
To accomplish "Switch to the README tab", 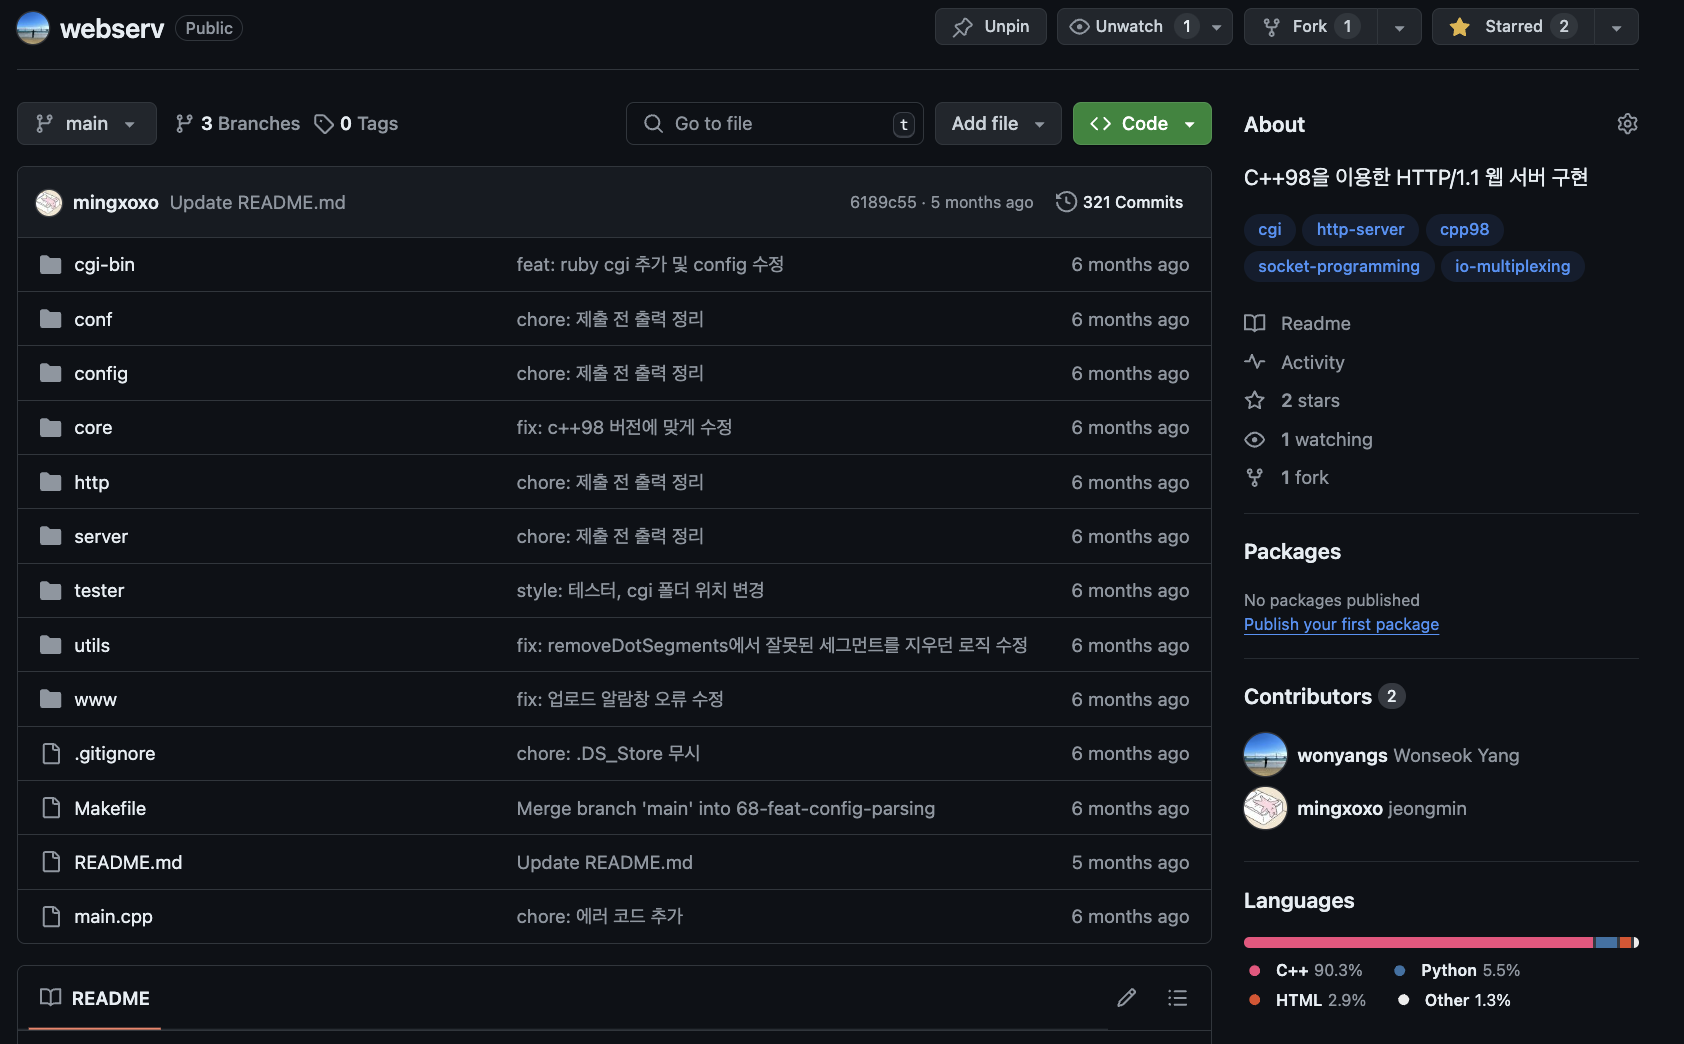I will coord(110,998).
